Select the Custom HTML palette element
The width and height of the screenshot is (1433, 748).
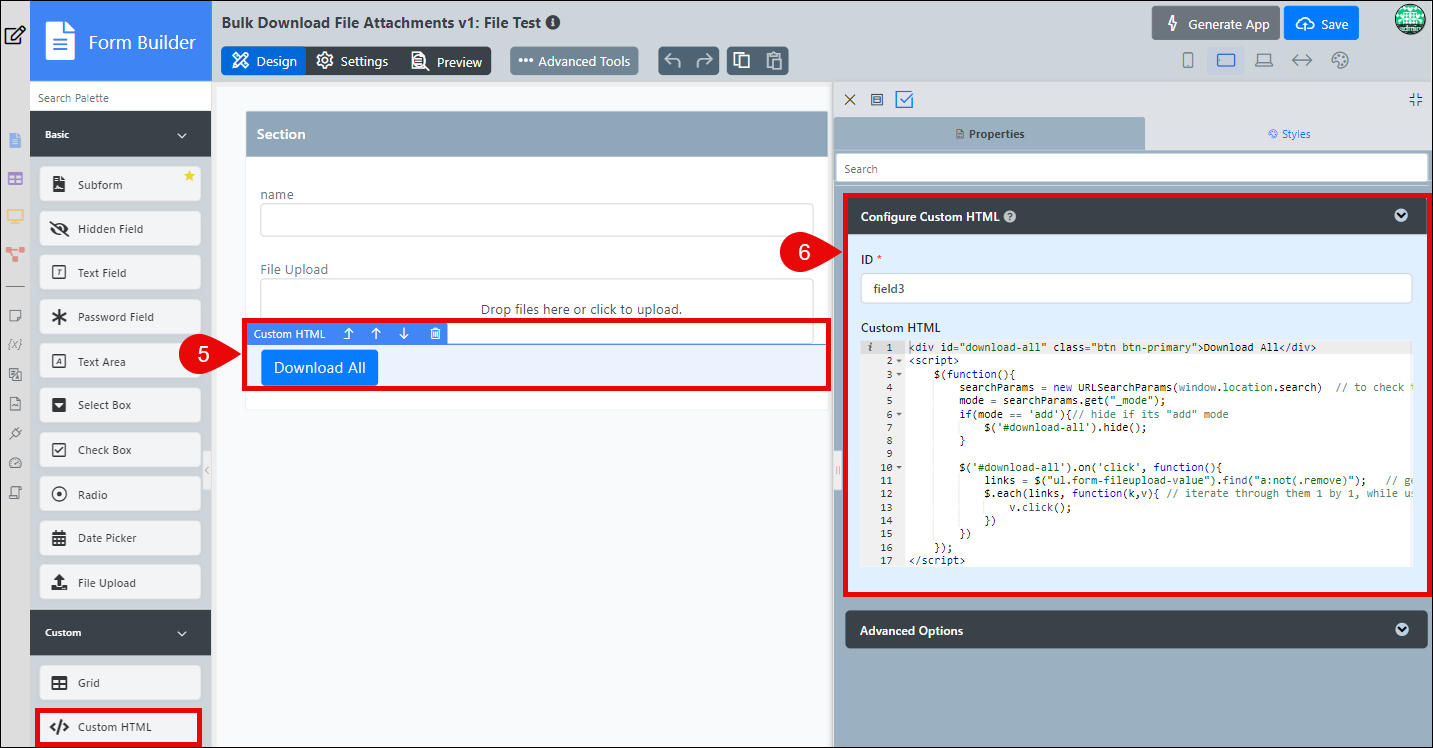pos(120,727)
